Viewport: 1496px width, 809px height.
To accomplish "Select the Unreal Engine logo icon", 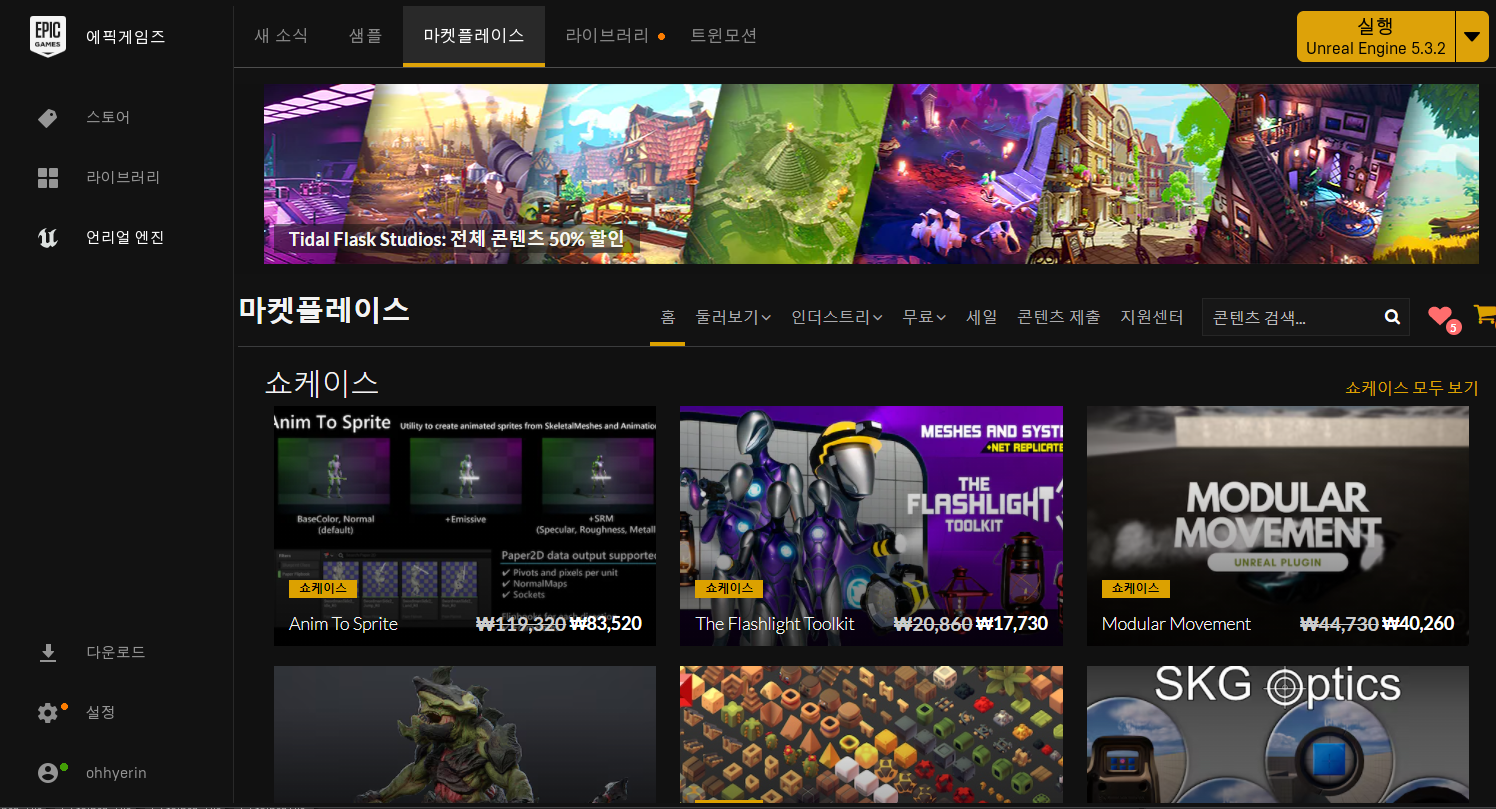I will [x=48, y=238].
